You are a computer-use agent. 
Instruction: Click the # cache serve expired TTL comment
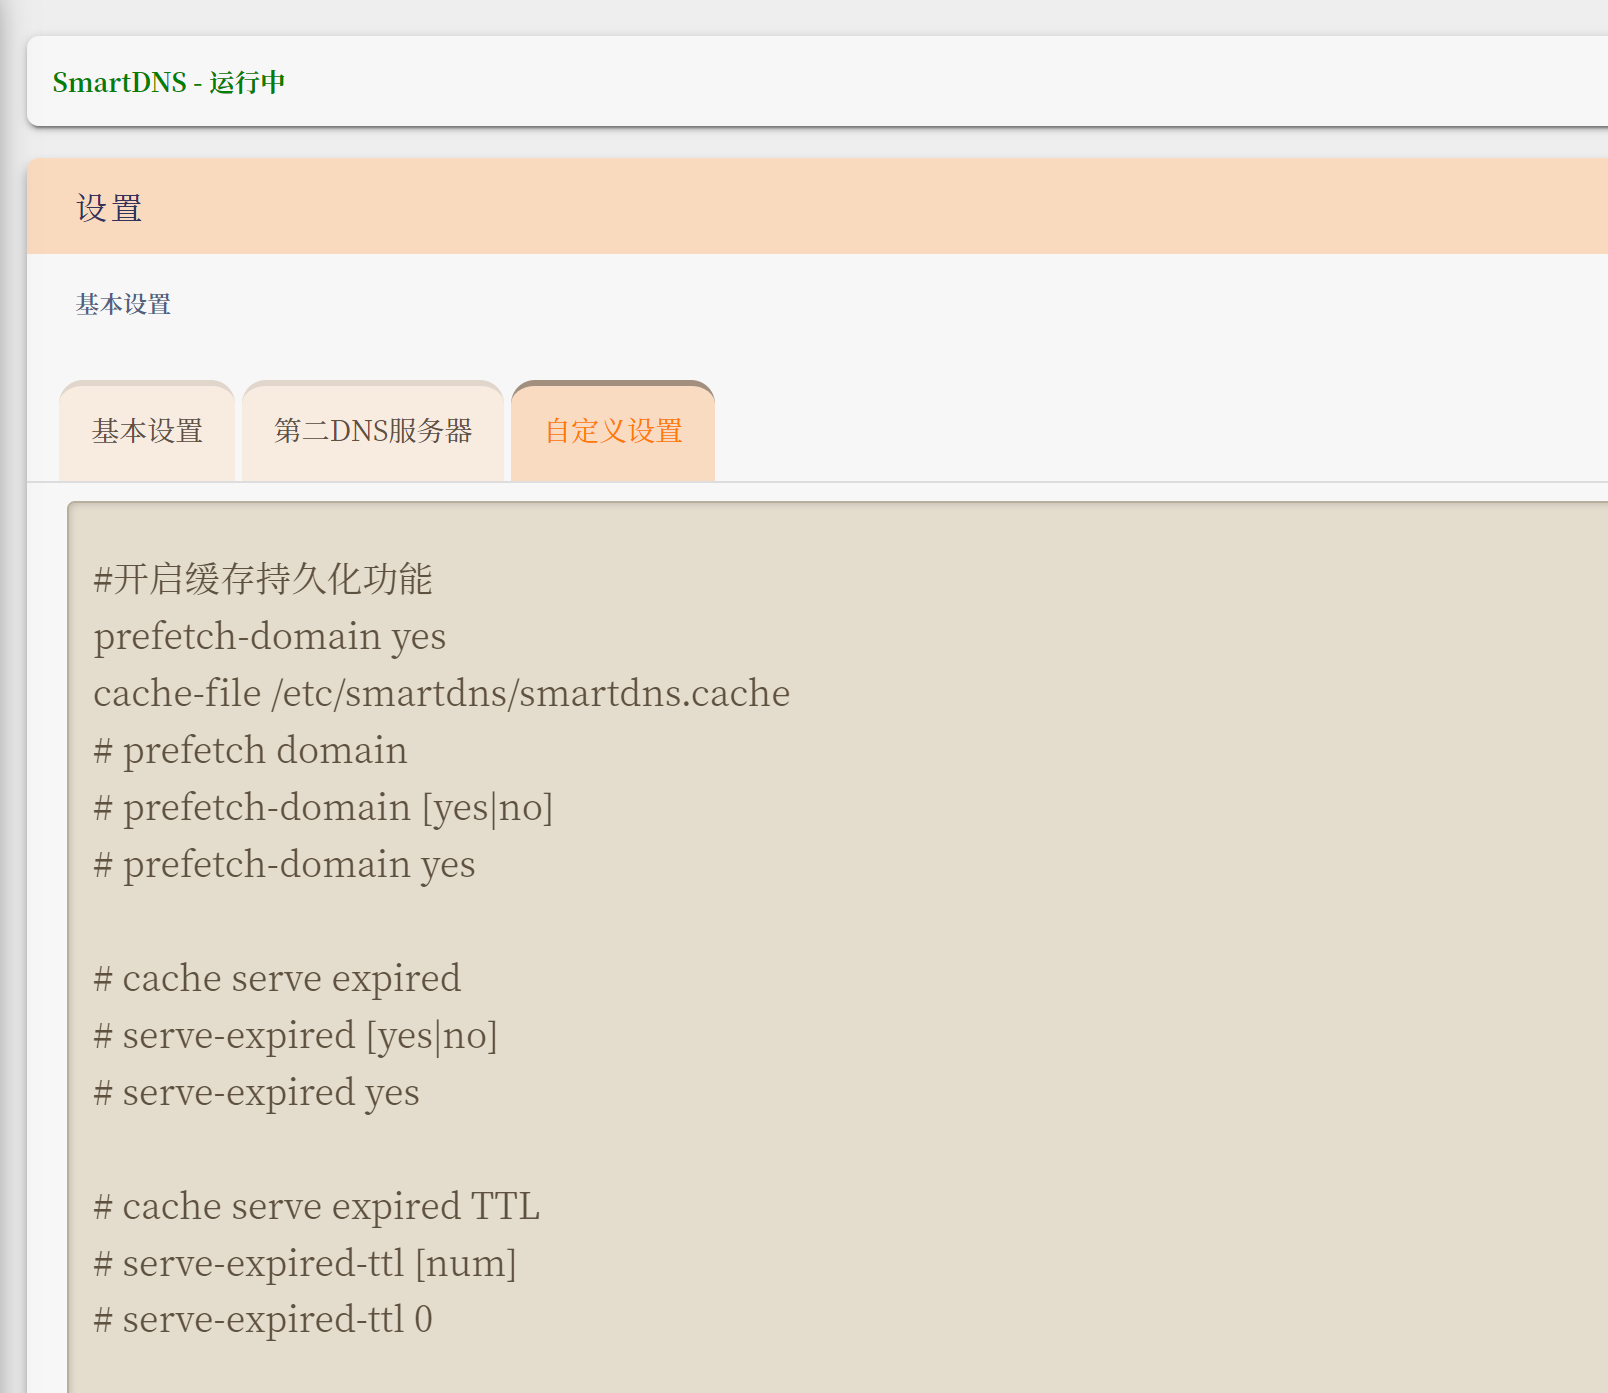(x=315, y=1206)
